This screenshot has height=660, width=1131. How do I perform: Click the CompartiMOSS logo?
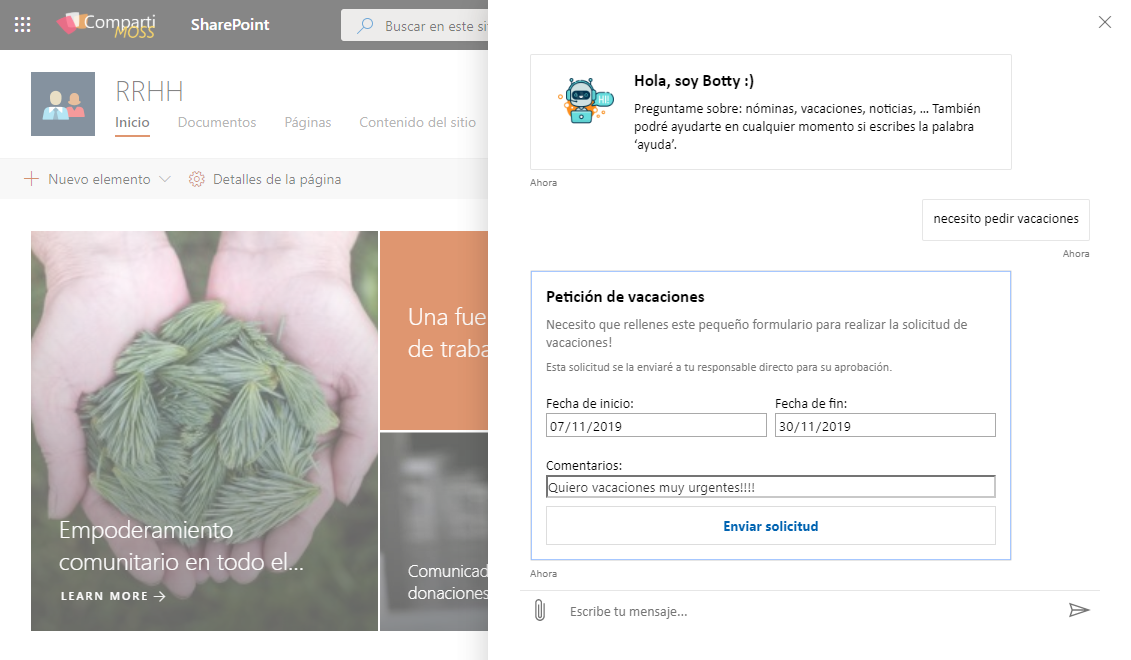pyautogui.click(x=108, y=25)
